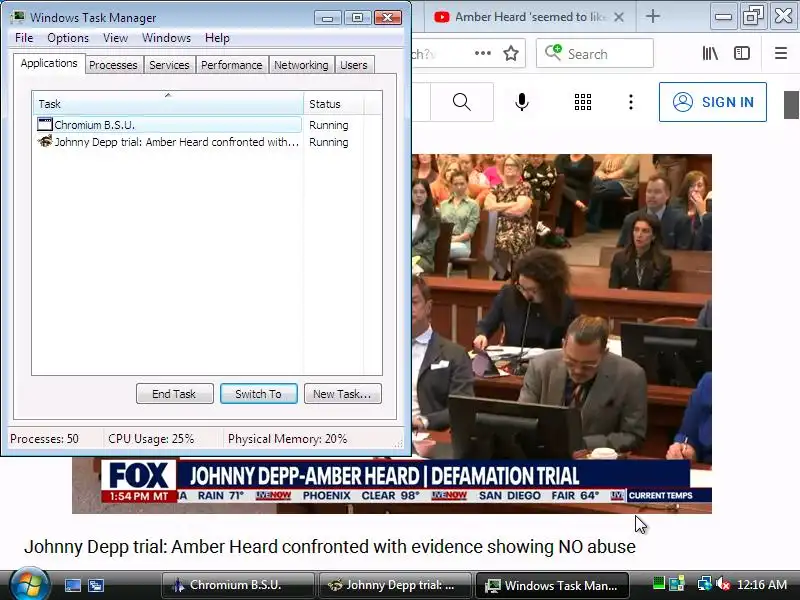Click the End Task button
Screen dimensions: 800x600
(174, 394)
